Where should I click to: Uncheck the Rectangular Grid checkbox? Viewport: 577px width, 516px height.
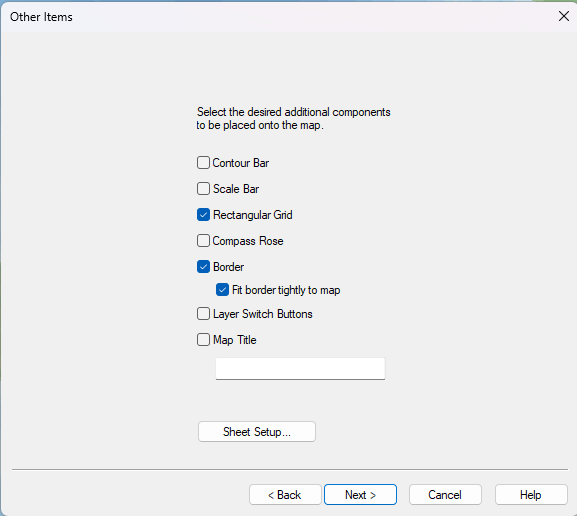click(203, 215)
